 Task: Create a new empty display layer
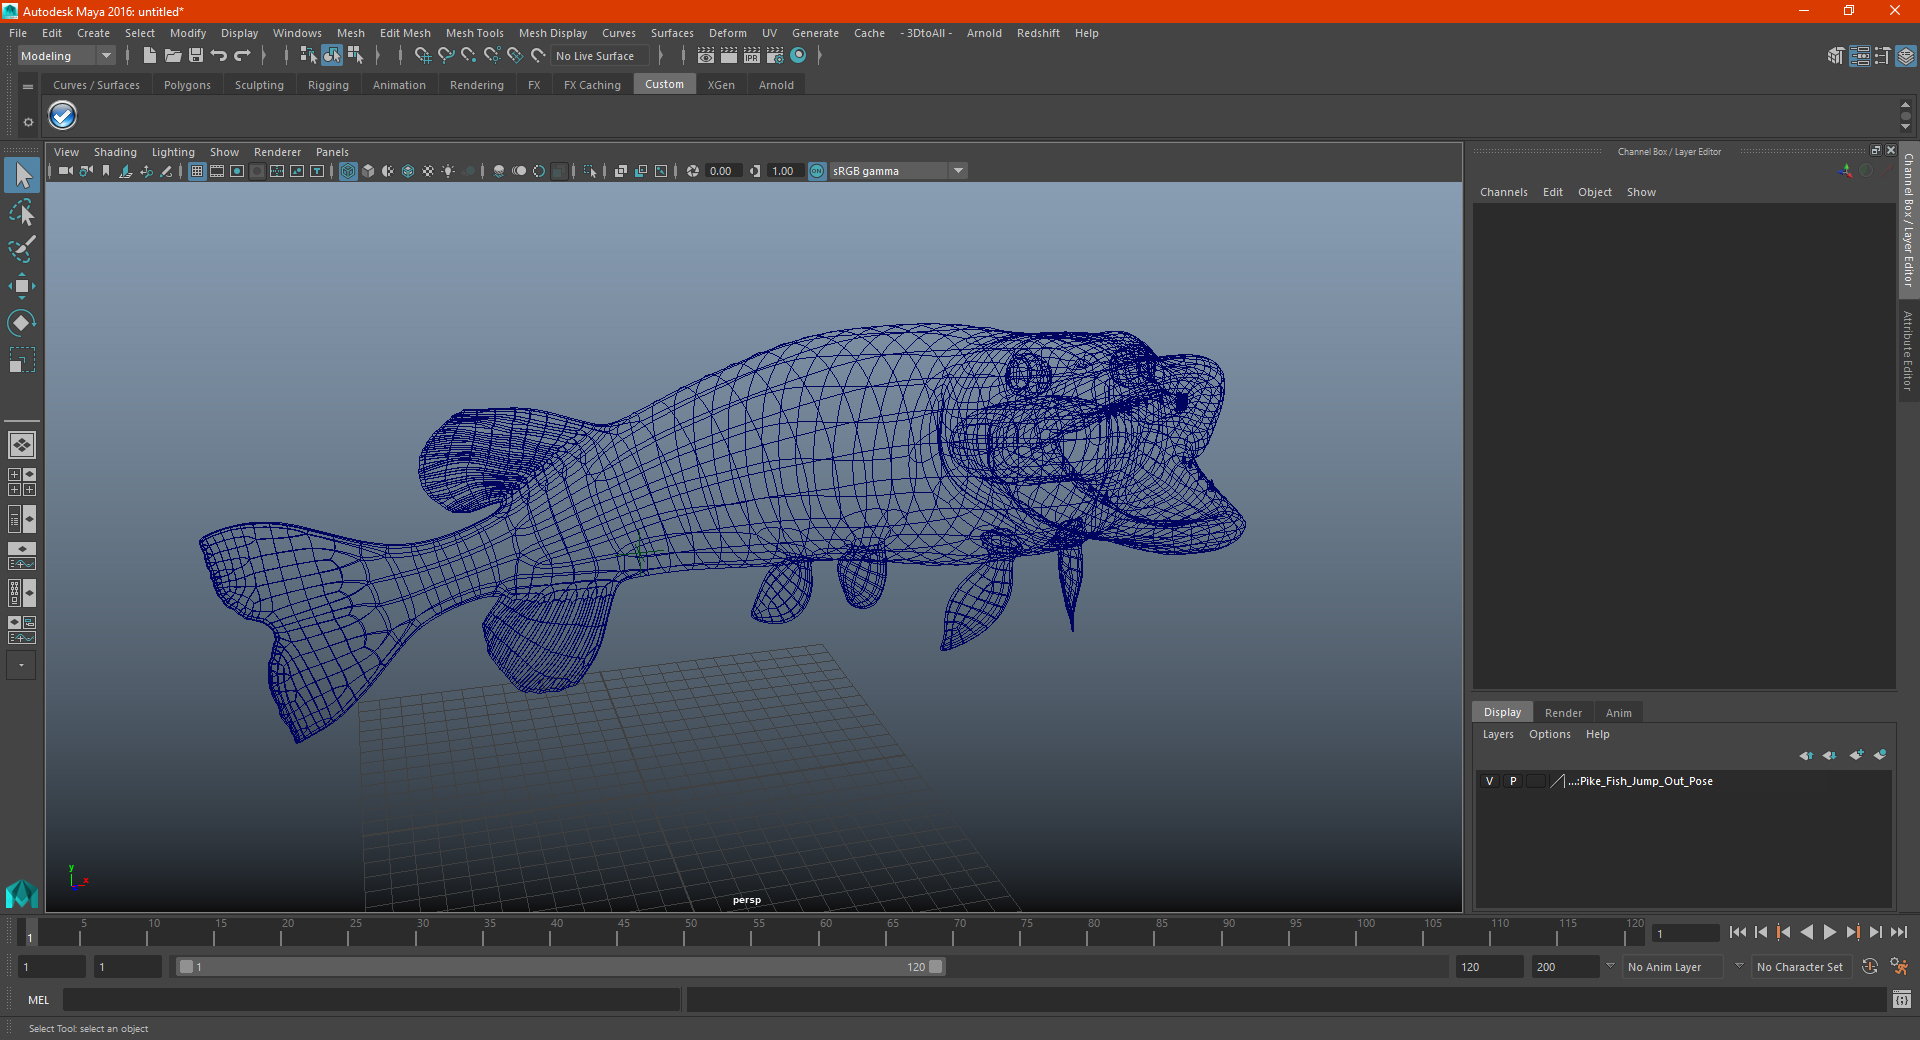coord(1856,755)
